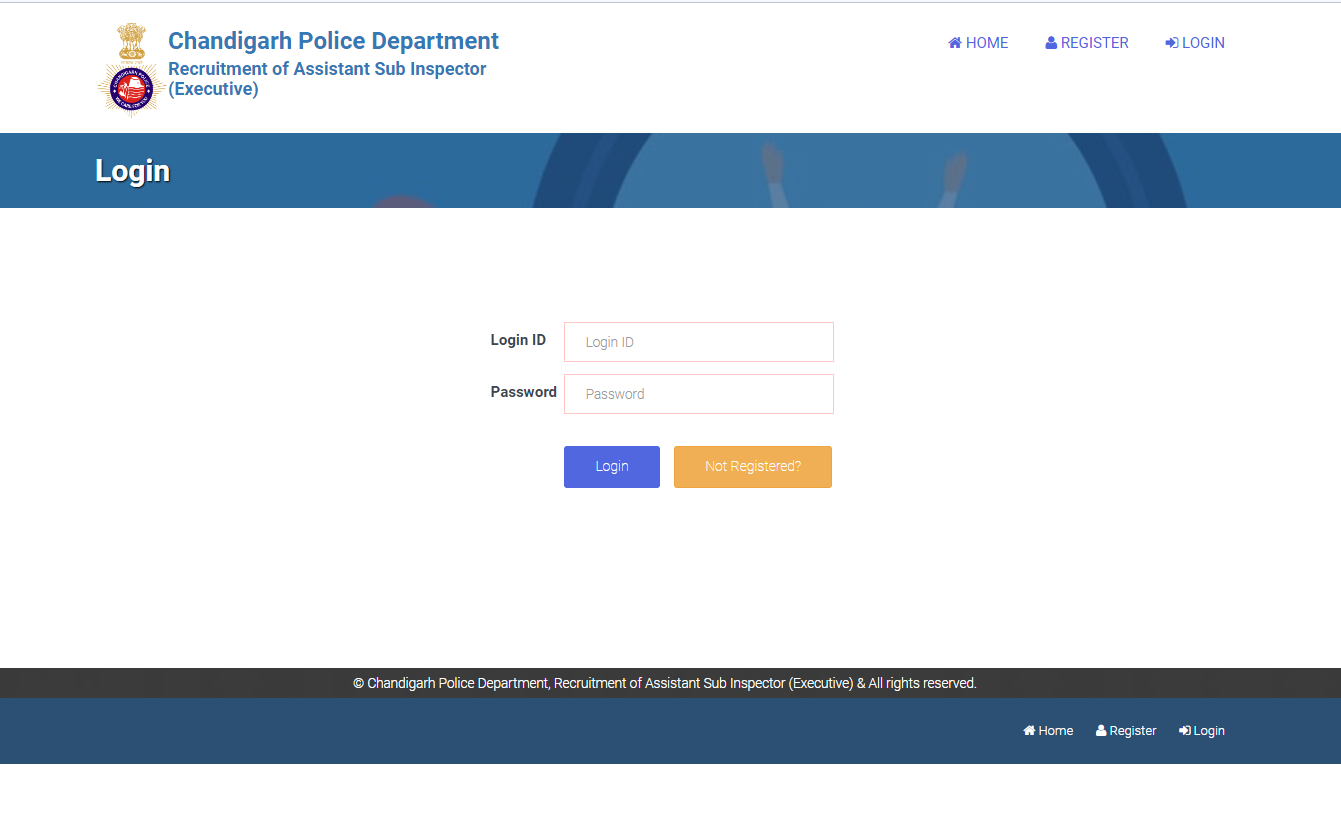
Task: Click the user icon beside REGISTER in header
Action: 1051,43
